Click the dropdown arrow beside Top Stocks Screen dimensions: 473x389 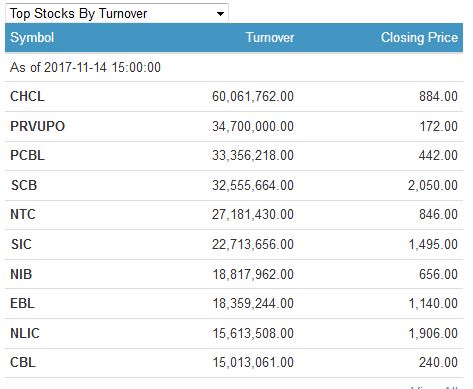click(220, 14)
